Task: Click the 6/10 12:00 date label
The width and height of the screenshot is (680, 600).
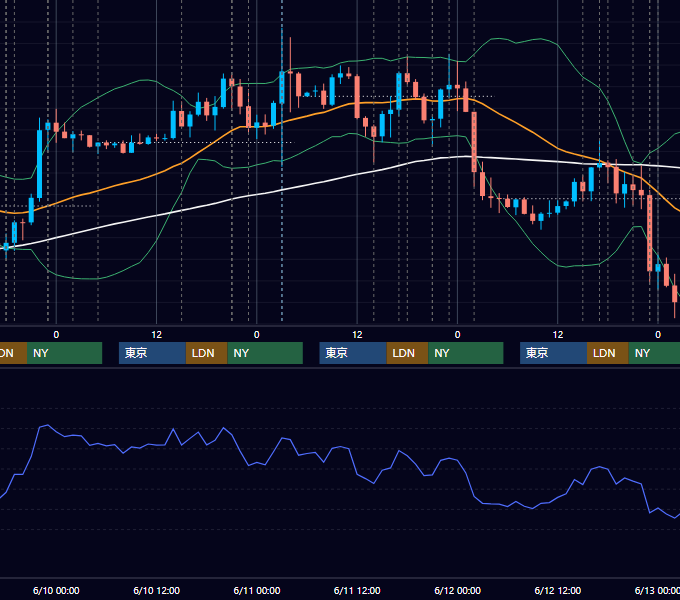Action: click(x=157, y=590)
